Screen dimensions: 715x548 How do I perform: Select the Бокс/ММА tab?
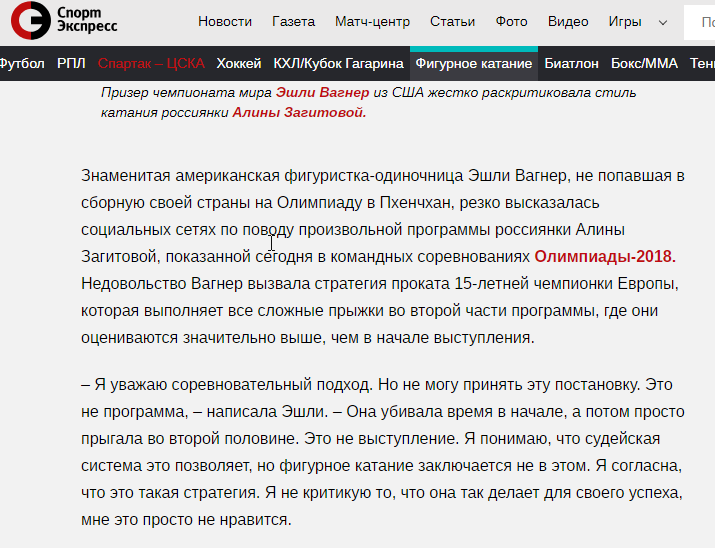click(644, 63)
